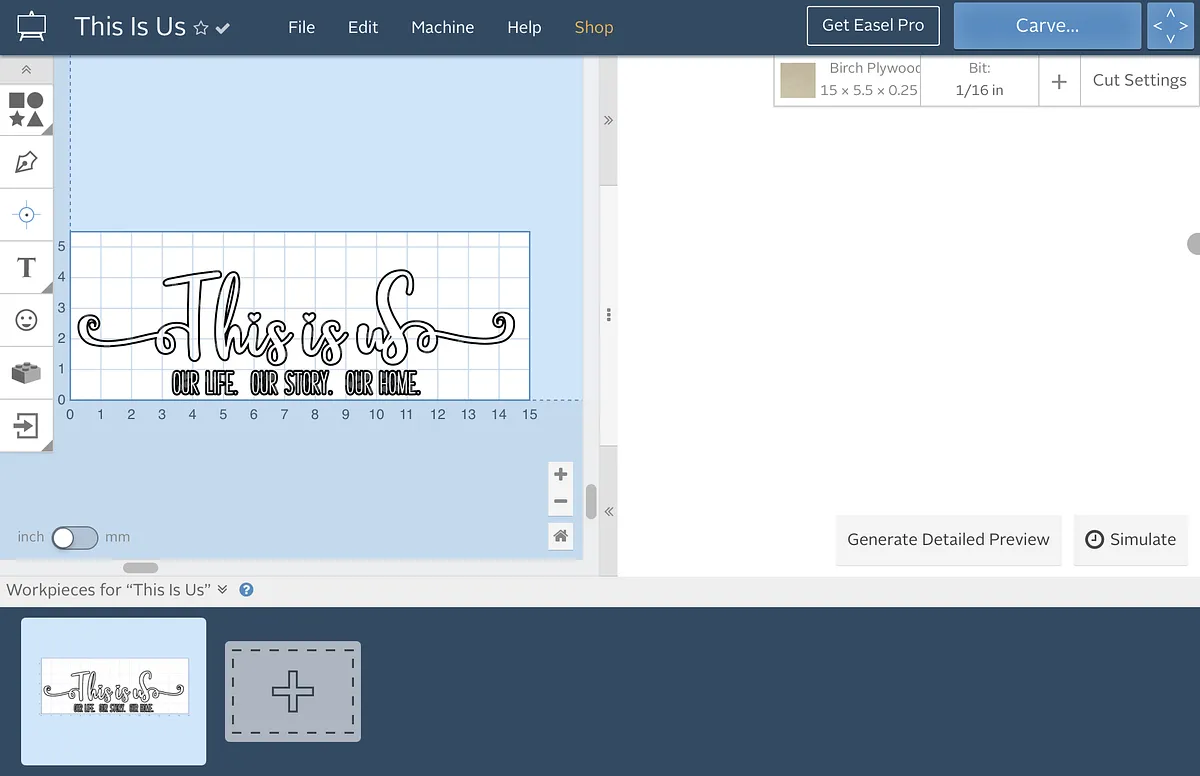Open the Shapes tool
The height and width of the screenshot is (776, 1200).
click(x=26, y=110)
